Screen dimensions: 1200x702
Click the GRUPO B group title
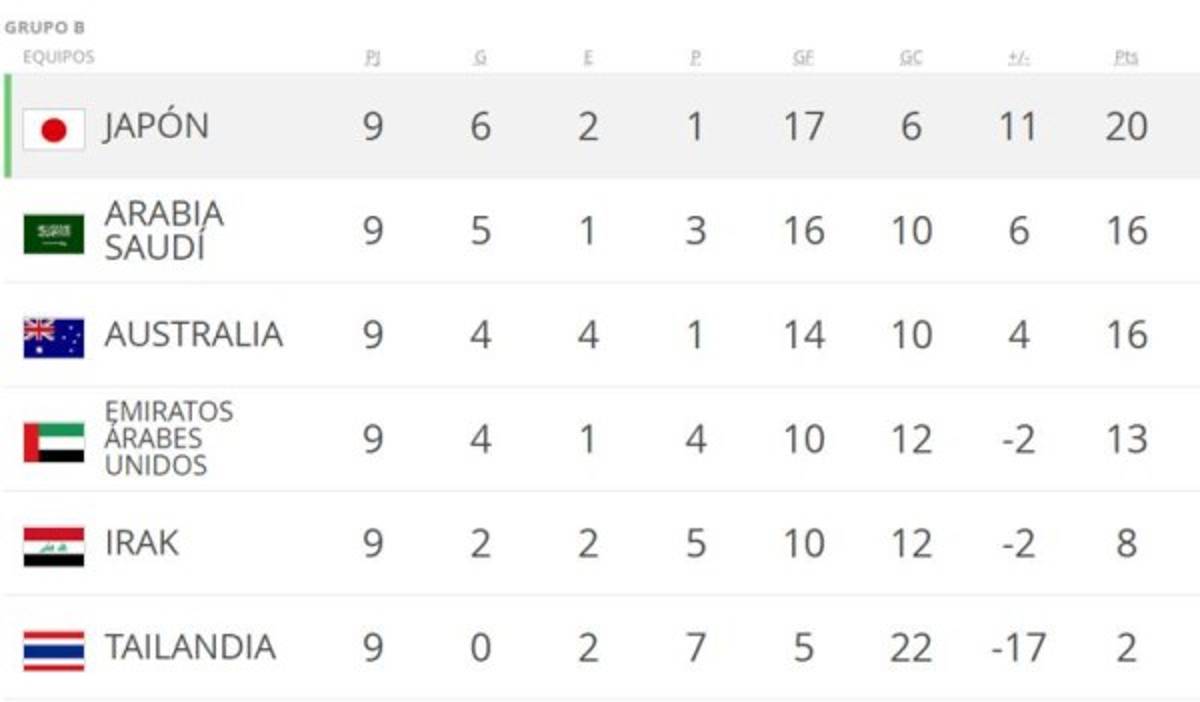tap(44, 28)
